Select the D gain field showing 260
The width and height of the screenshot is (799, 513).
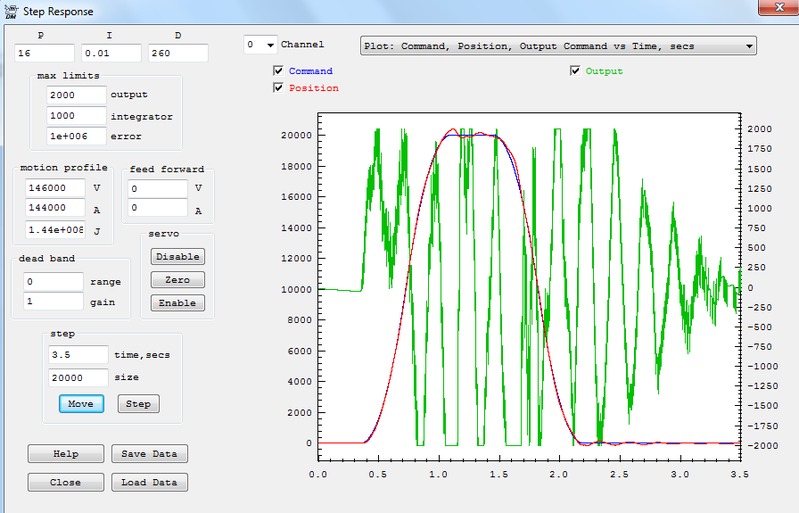pos(178,53)
